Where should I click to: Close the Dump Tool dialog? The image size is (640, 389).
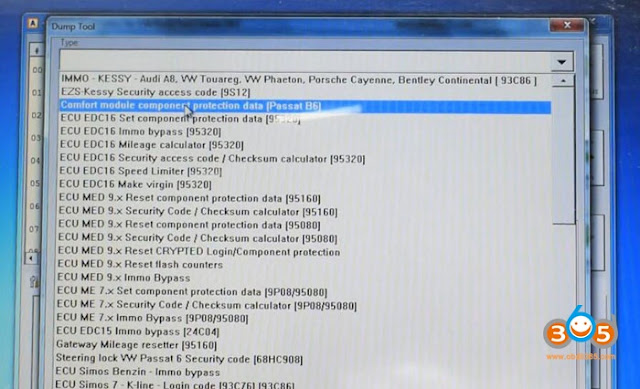(567, 25)
